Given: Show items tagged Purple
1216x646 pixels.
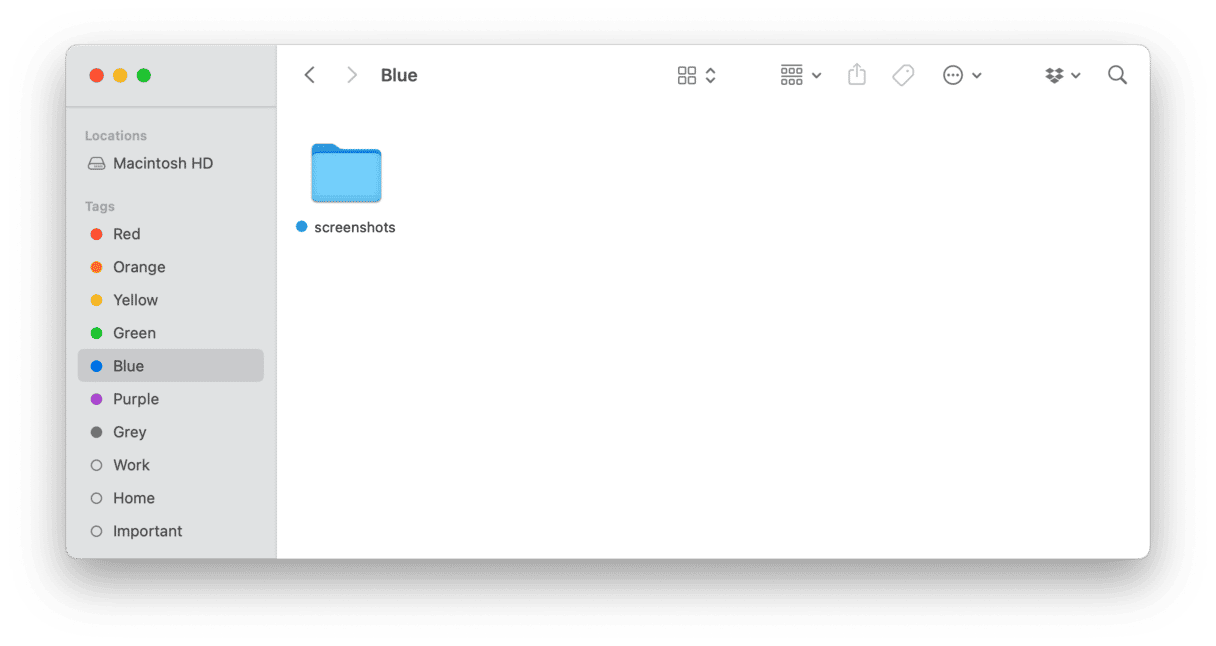Looking at the screenshot, I should [x=171, y=399].
